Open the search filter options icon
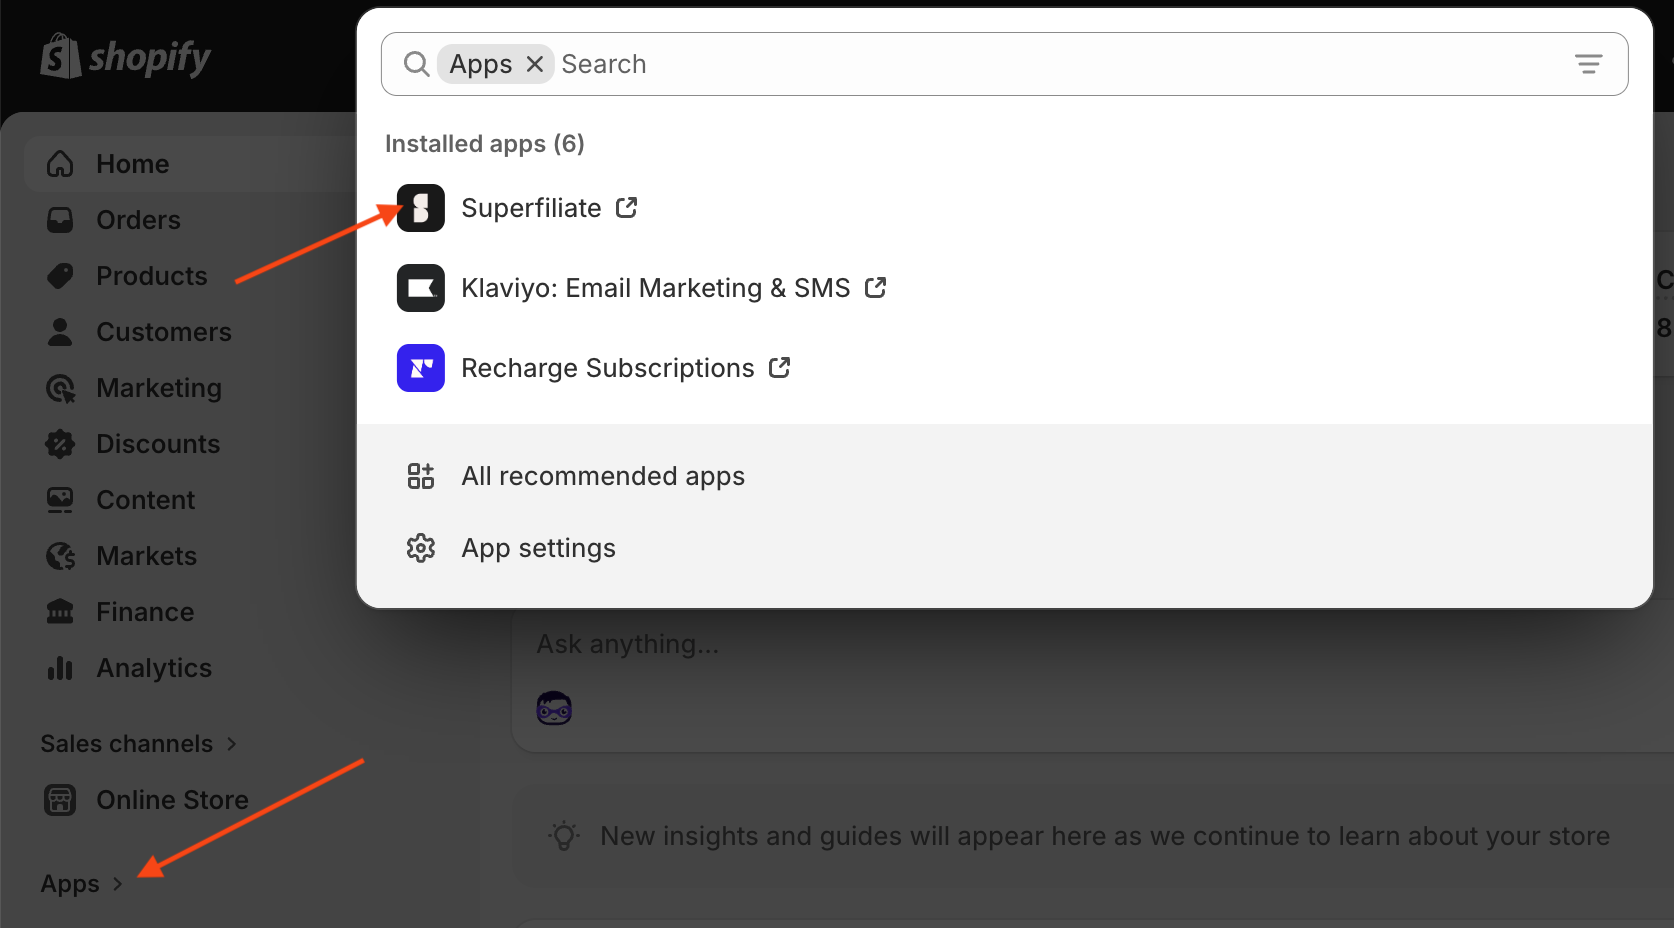This screenshot has width=1674, height=928. point(1588,64)
